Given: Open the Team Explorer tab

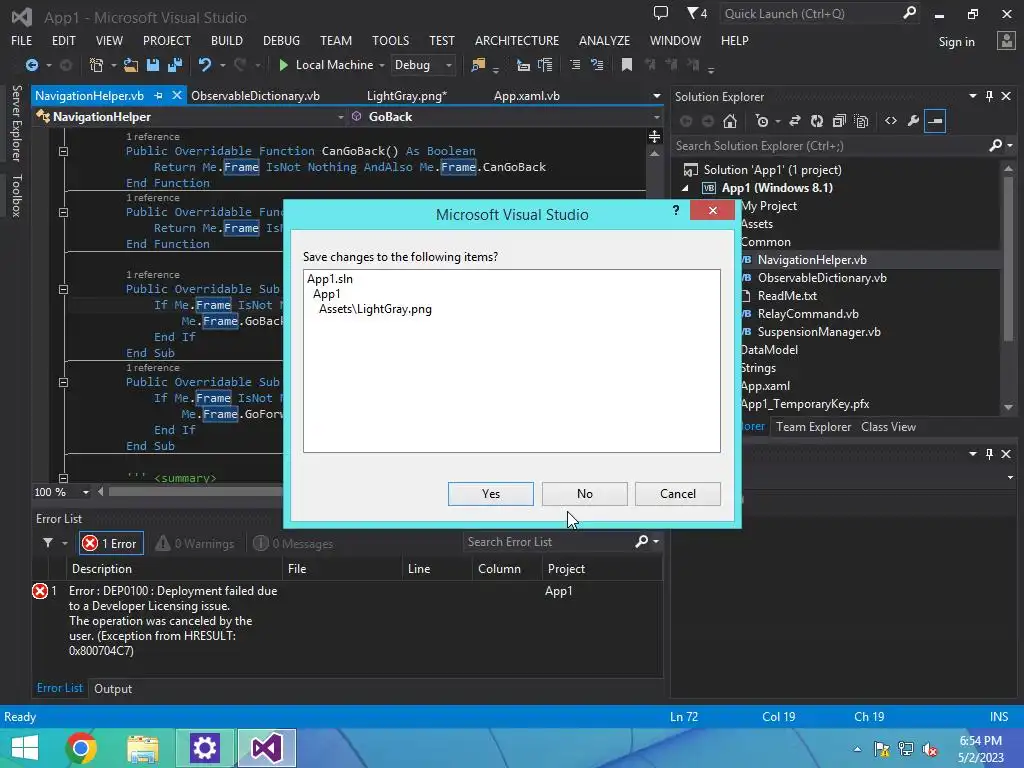Looking at the screenshot, I should pyautogui.click(x=813, y=426).
